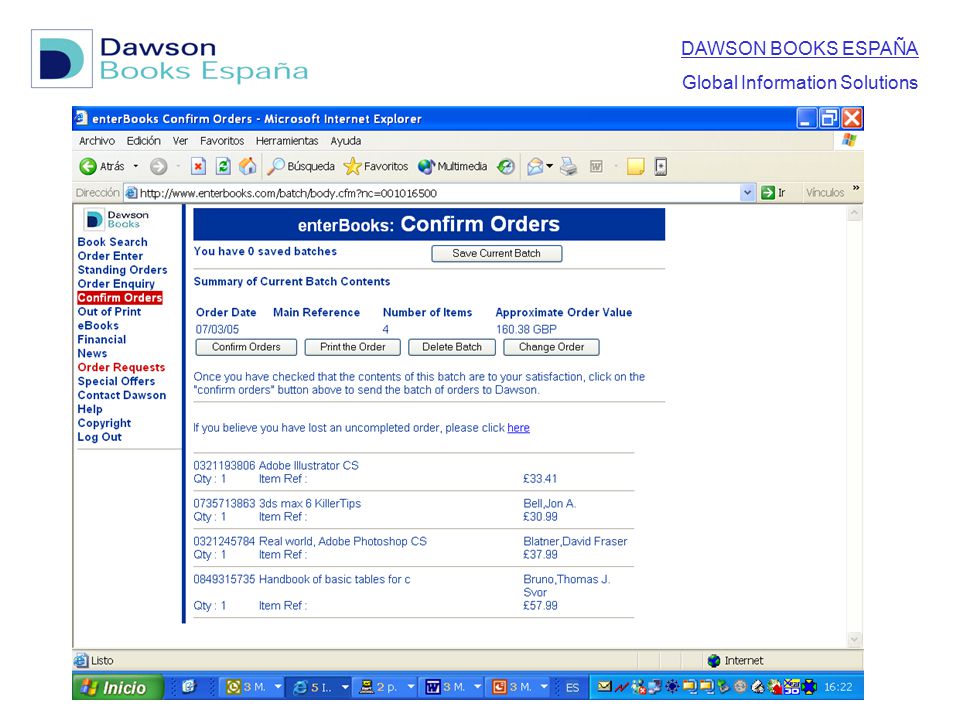This screenshot has height=720, width=960.
Task: Open Order Enter in the sidebar
Action: [110, 256]
